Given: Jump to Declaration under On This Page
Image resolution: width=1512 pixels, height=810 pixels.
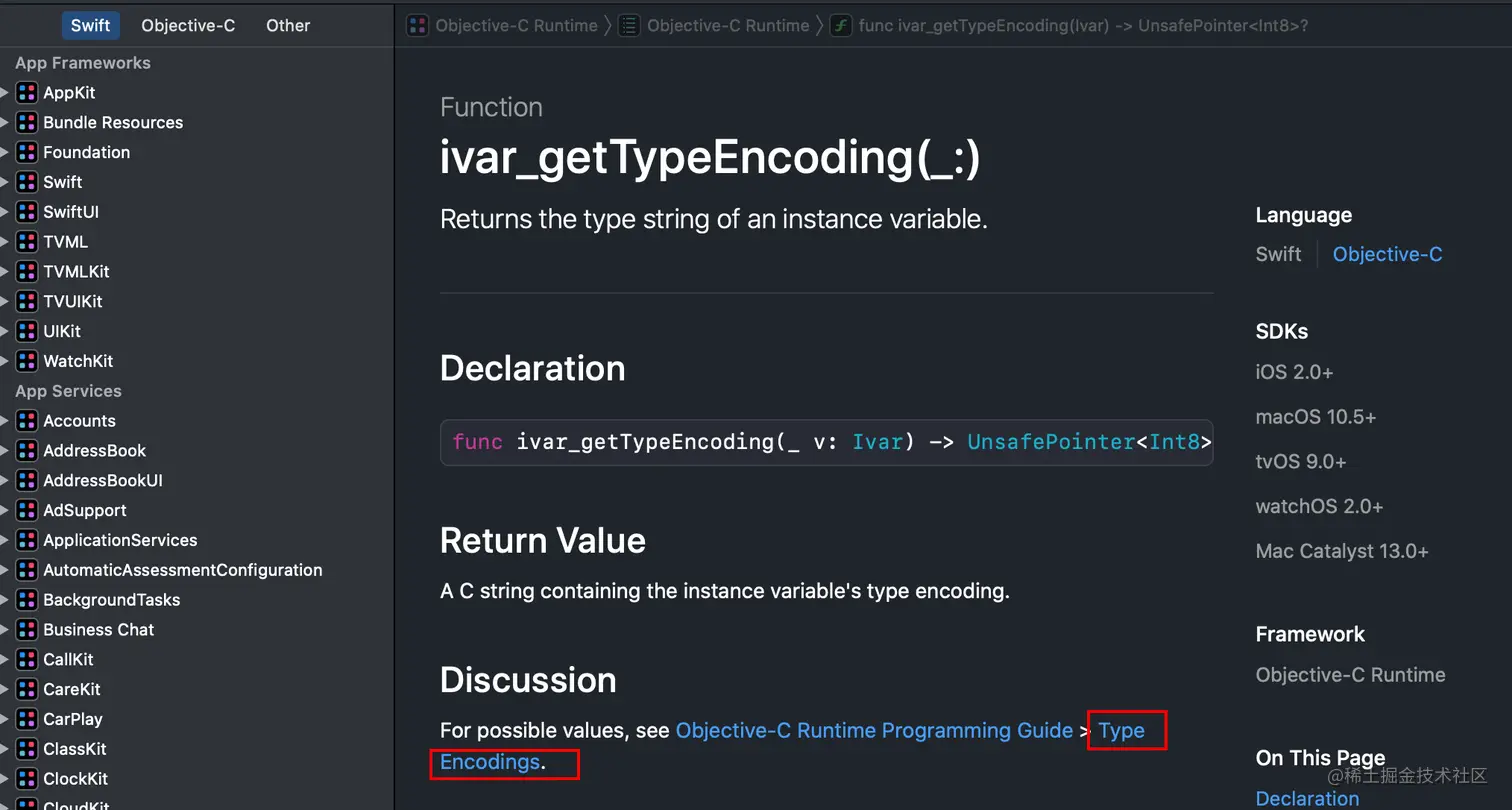Looking at the screenshot, I should [x=1307, y=798].
